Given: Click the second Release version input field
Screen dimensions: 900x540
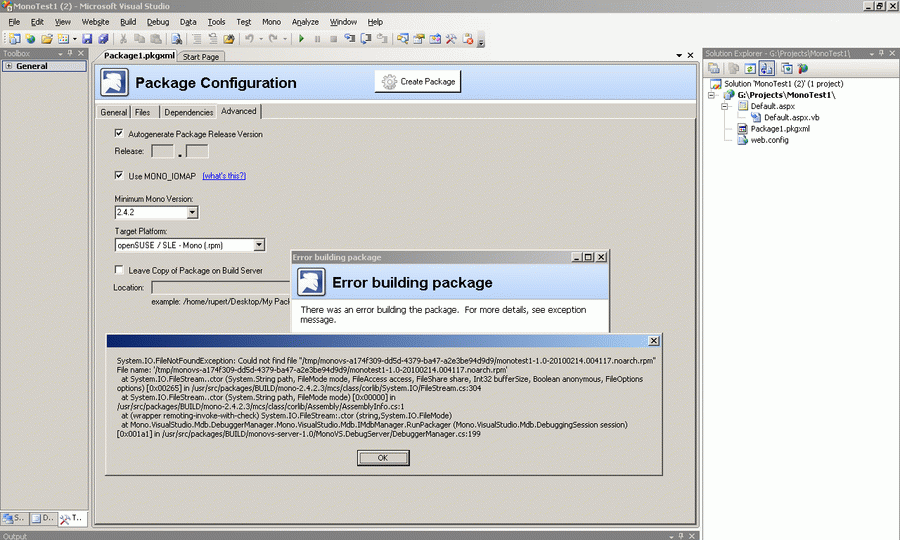Looking at the screenshot, I should click(x=197, y=151).
